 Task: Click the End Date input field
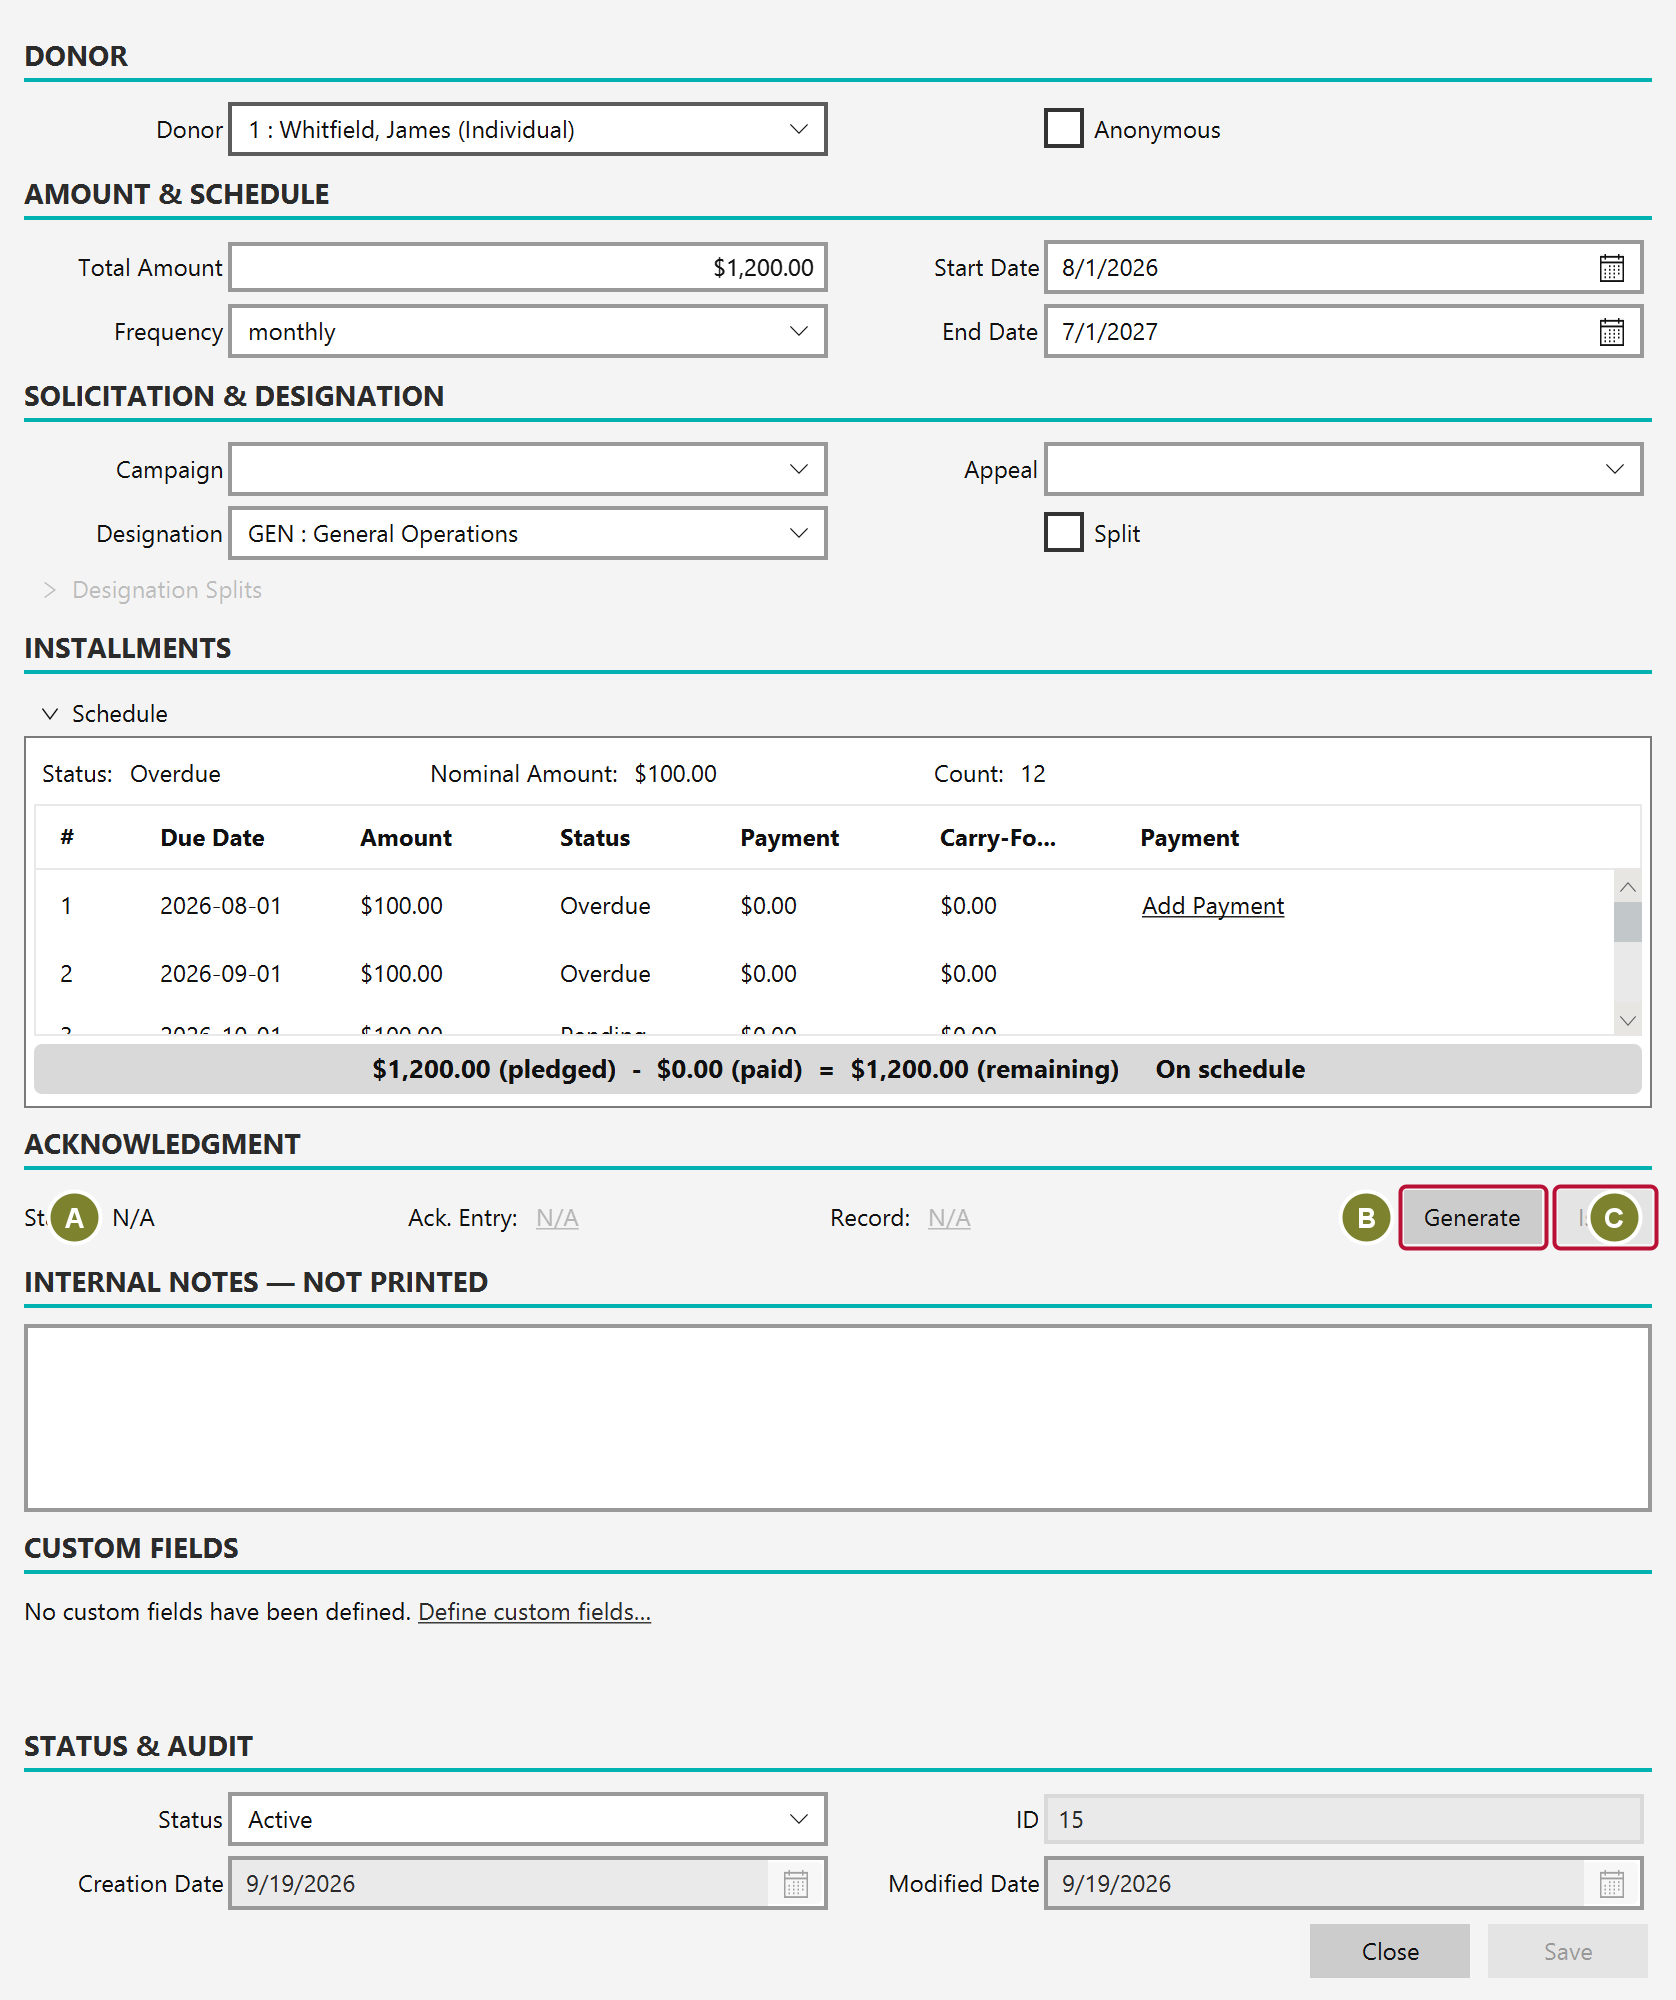[x=1344, y=331]
